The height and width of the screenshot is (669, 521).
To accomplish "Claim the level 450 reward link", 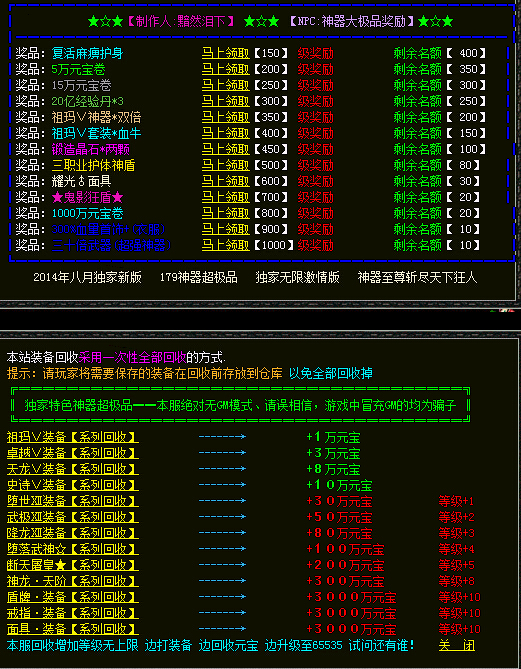I will click(x=226, y=150).
